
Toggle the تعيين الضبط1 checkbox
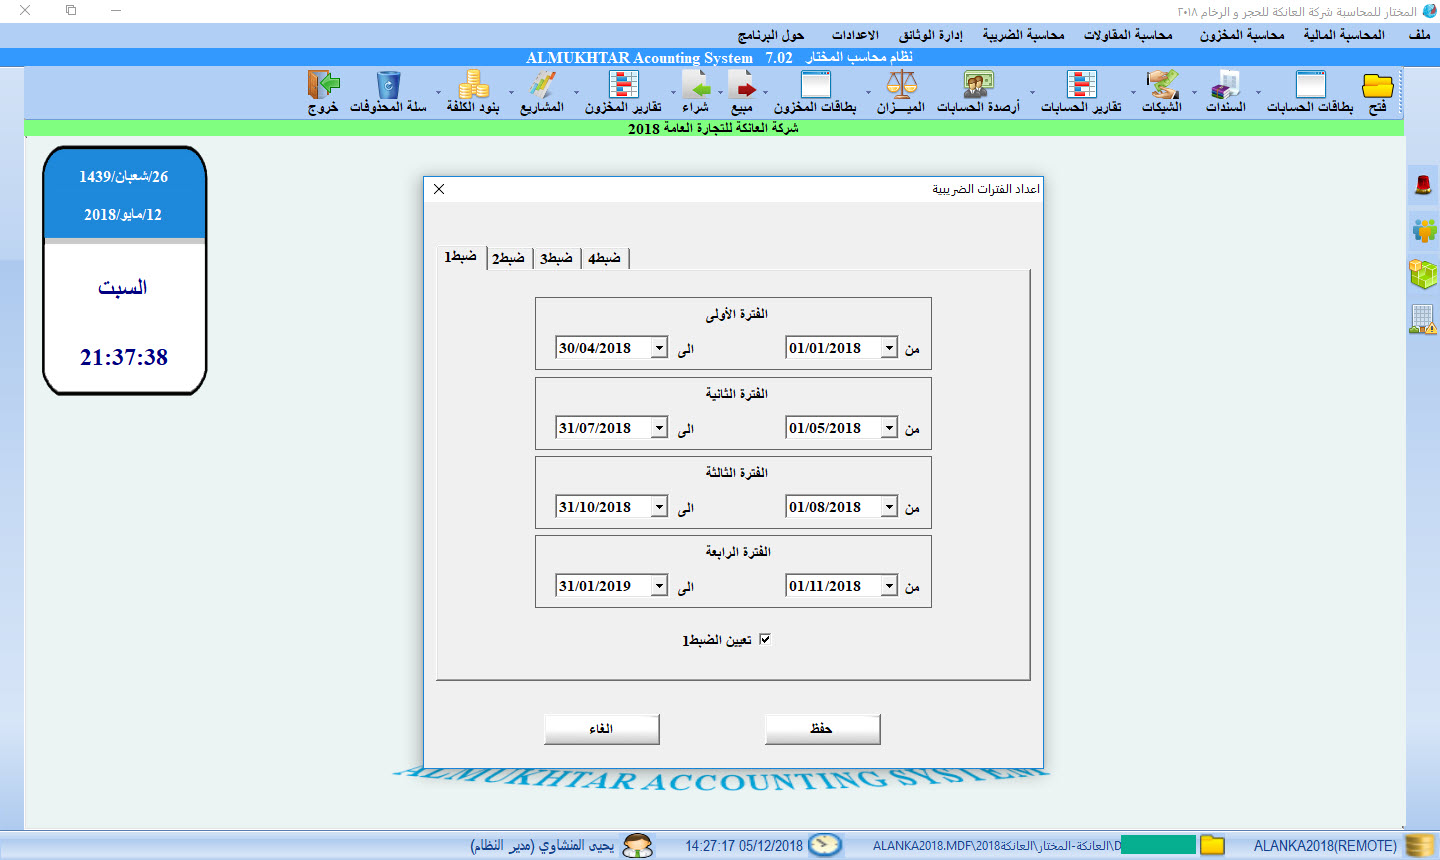pos(765,640)
